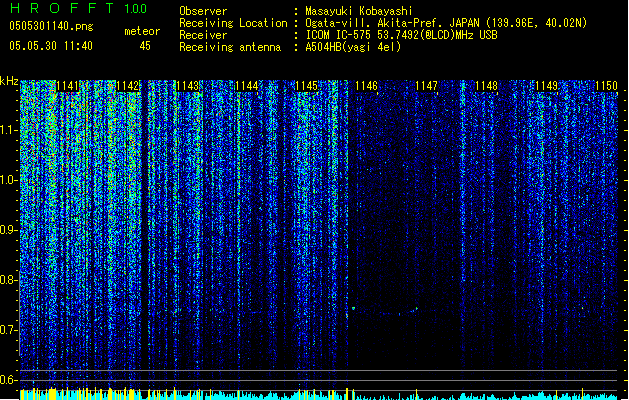The width and height of the screenshot is (629, 400).
Task: Click the Receiving antenna label
Action: click(230, 47)
